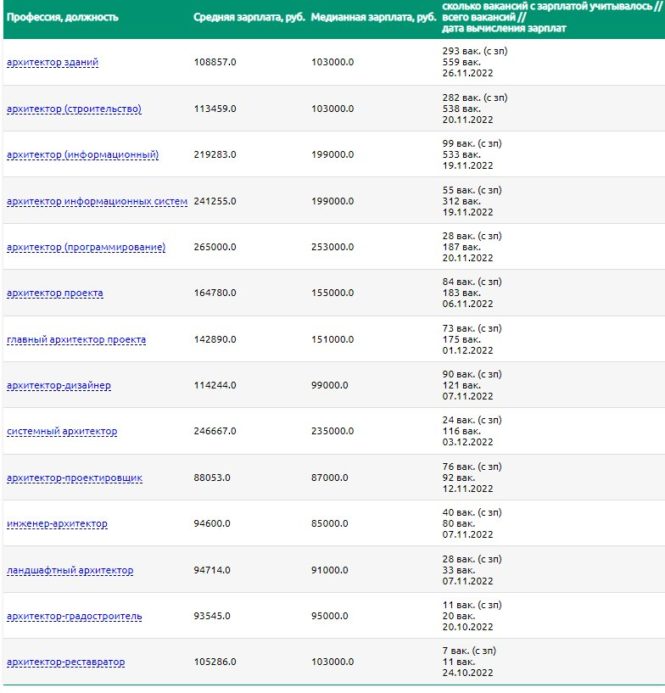Select average salary value 113459.0
The height and width of the screenshot is (693, 665).
[x=215, y=109]
